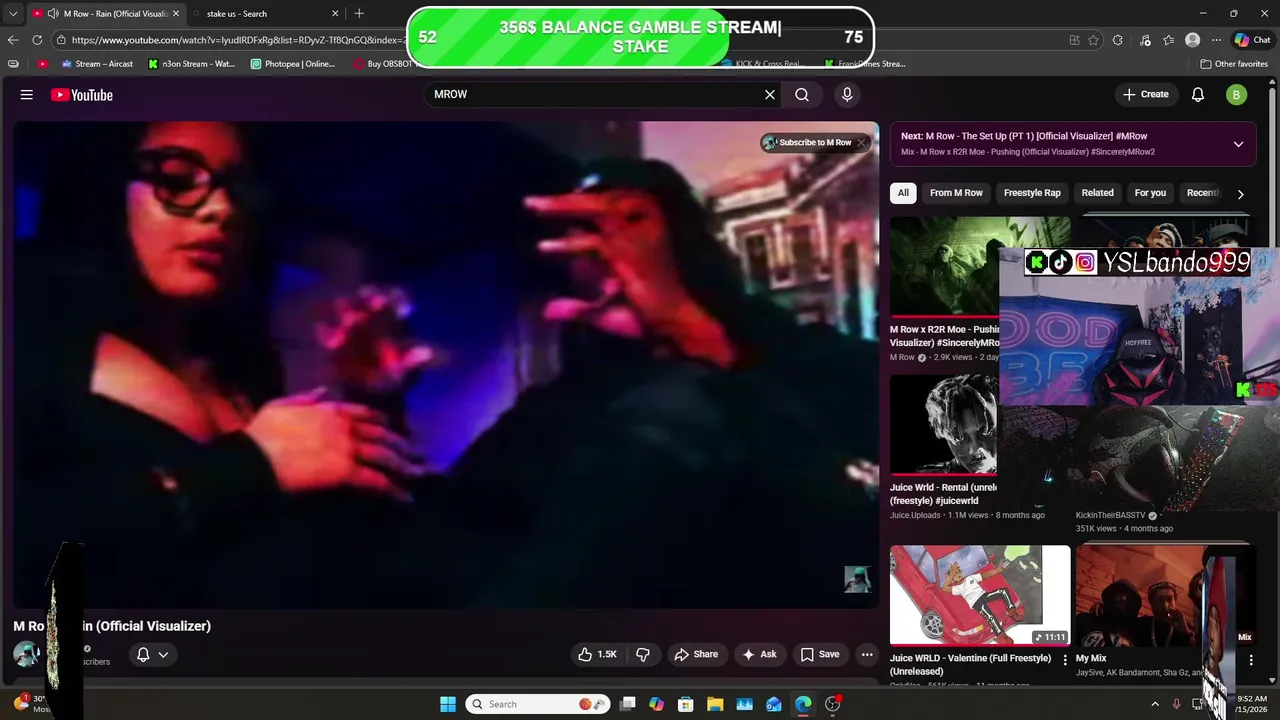Image resolution: width=1280 pixels, height=720 pixels.
Task: Select the Related chip
Action: [x=1097, y=193]
